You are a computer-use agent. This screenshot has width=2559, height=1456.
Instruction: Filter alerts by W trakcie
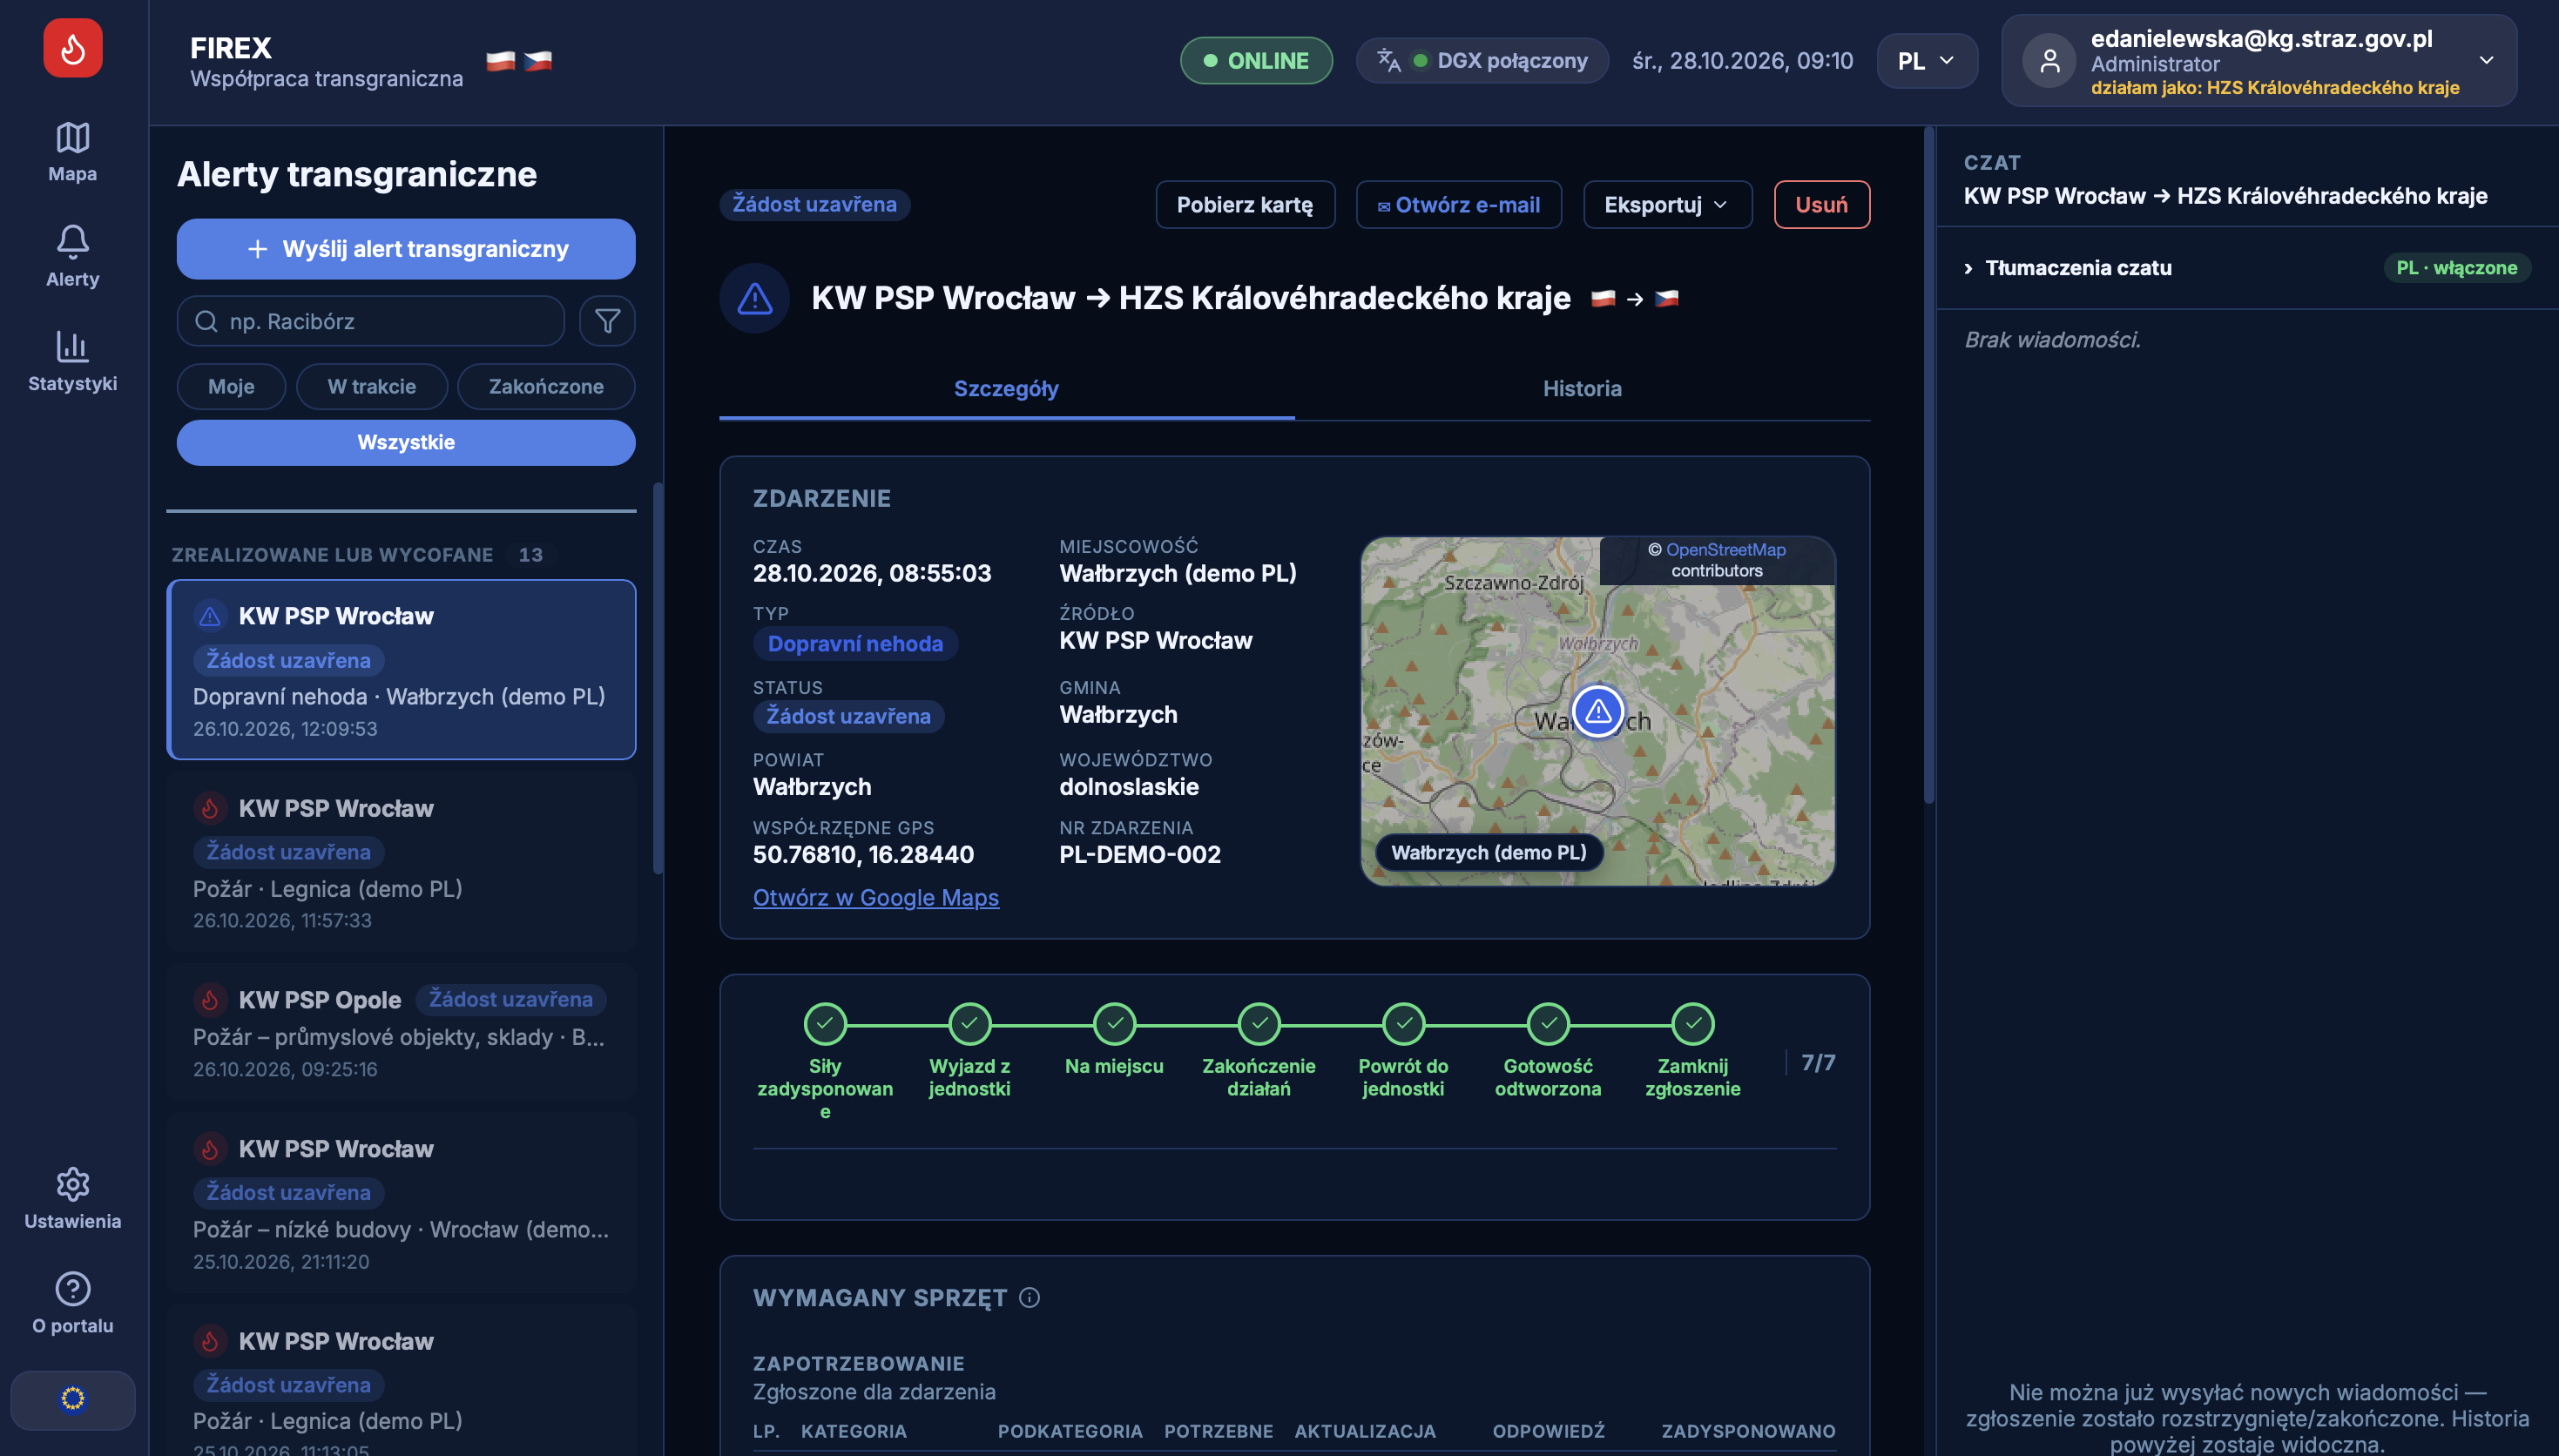372,386
